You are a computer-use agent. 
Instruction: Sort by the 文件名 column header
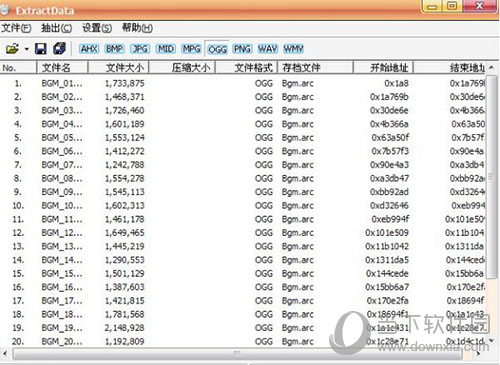point(62,68)
